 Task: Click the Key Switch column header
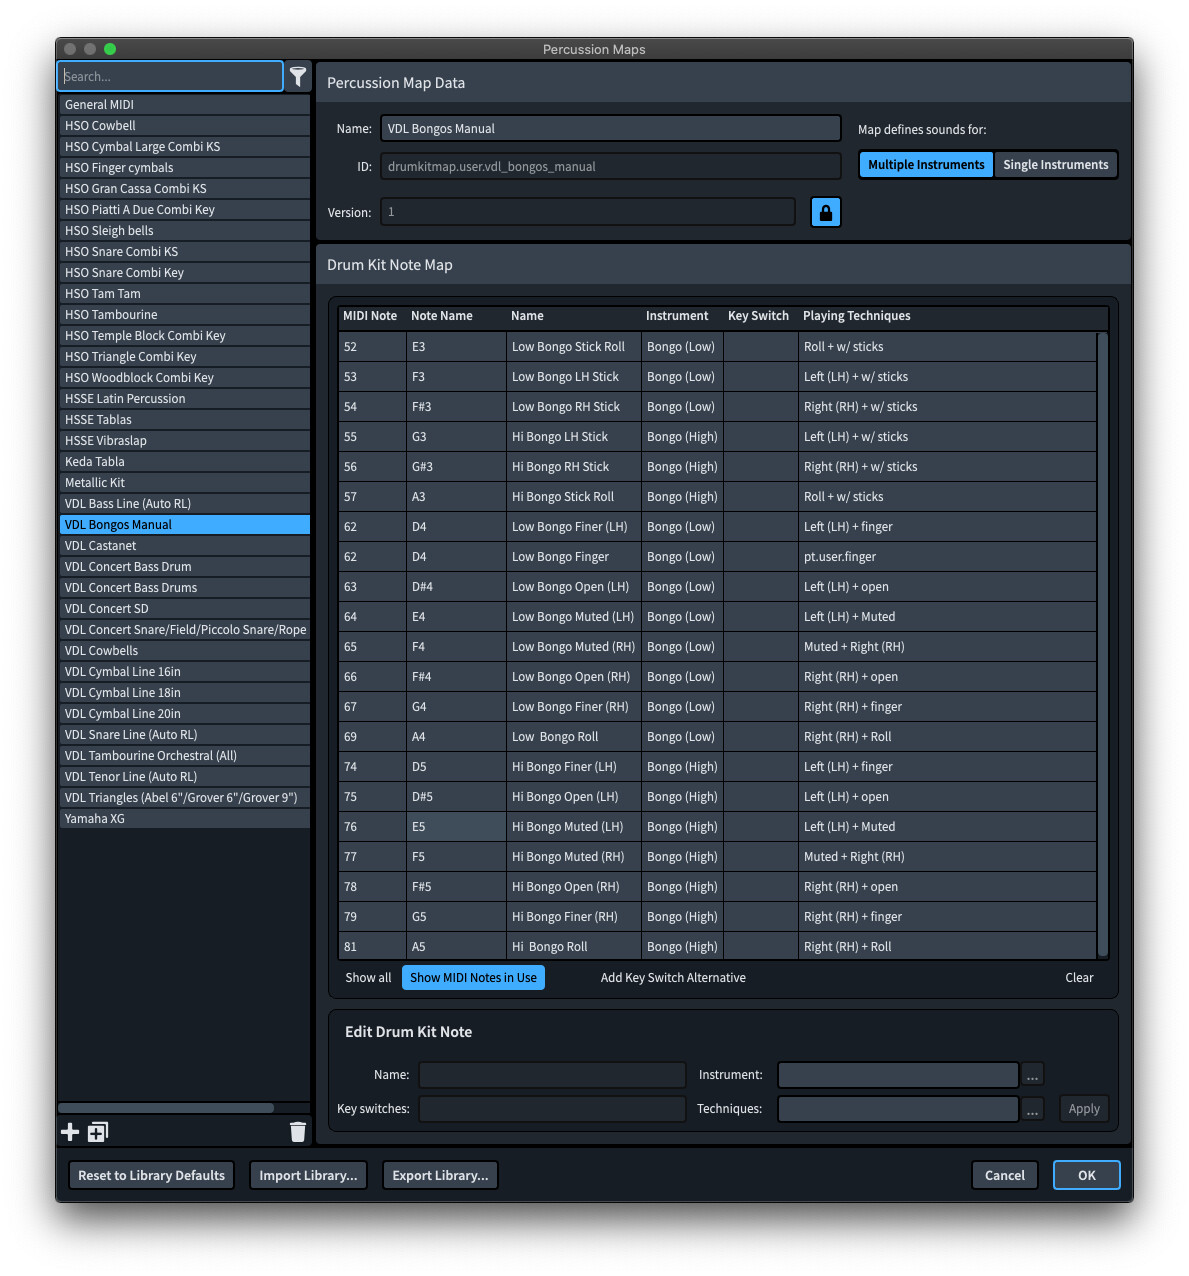point(758,316)
